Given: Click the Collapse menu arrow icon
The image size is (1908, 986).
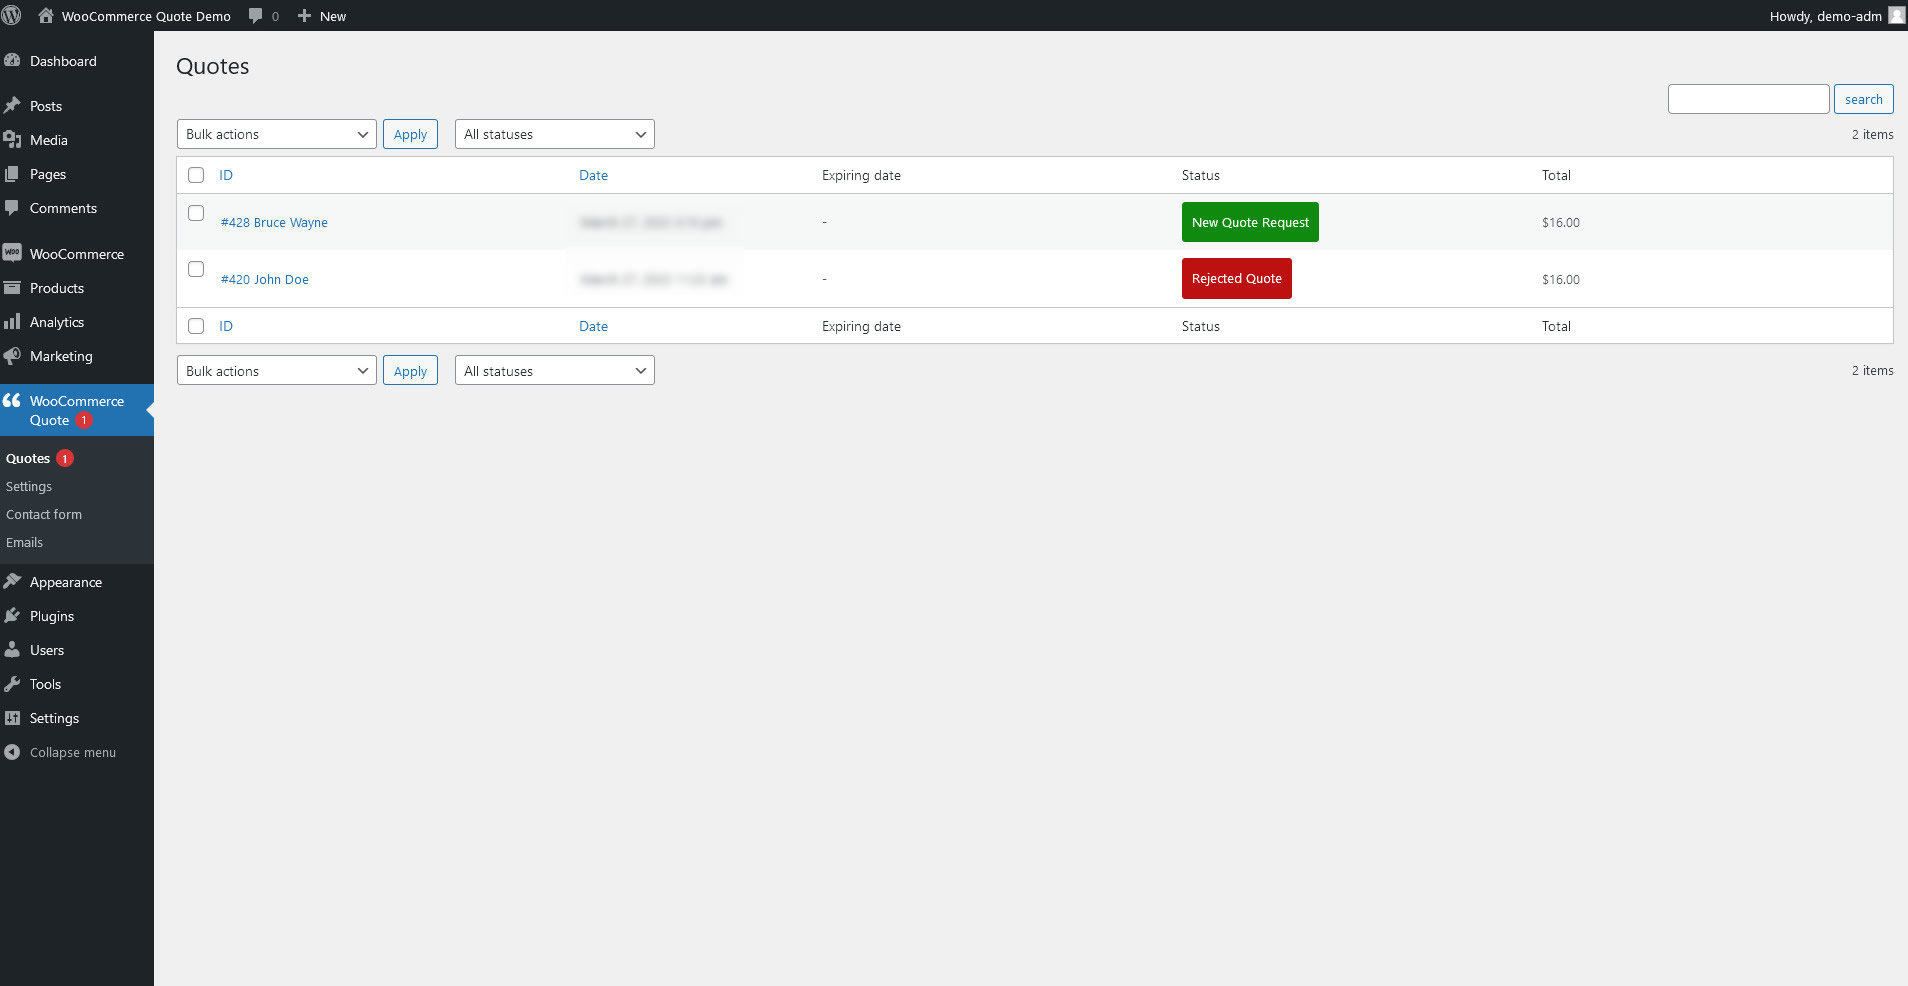Looking at the screenshot, I should (12, 752).
